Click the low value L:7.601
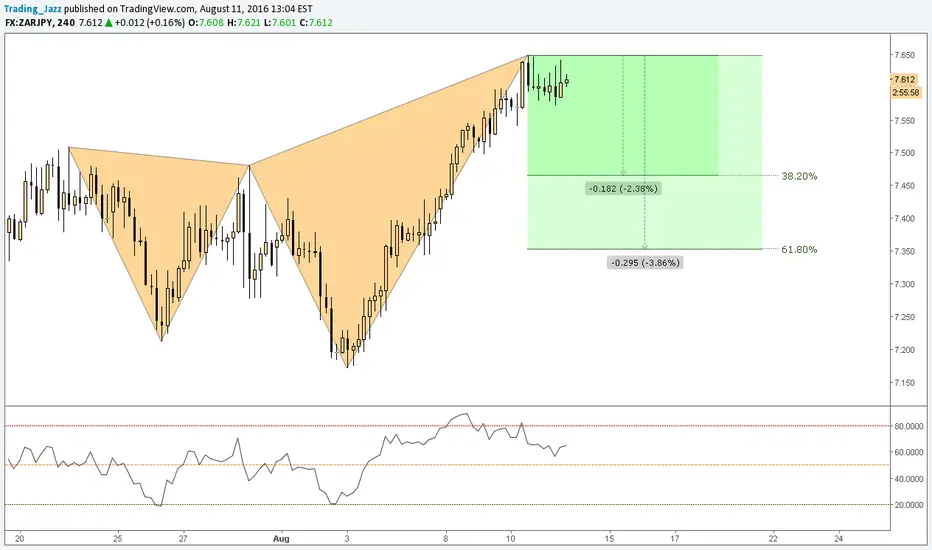This screenshot has width=932, height=550. point(280,23)
